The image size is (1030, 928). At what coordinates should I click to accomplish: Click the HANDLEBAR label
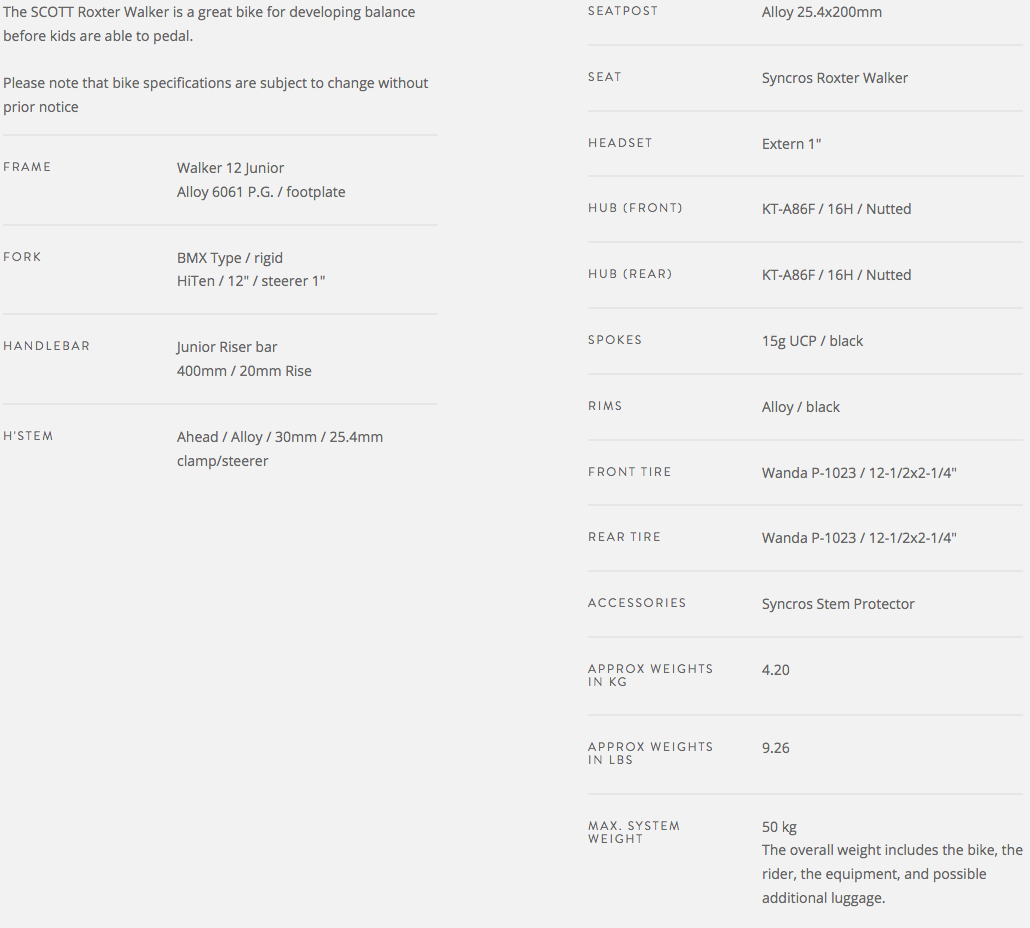click(46, 346)
